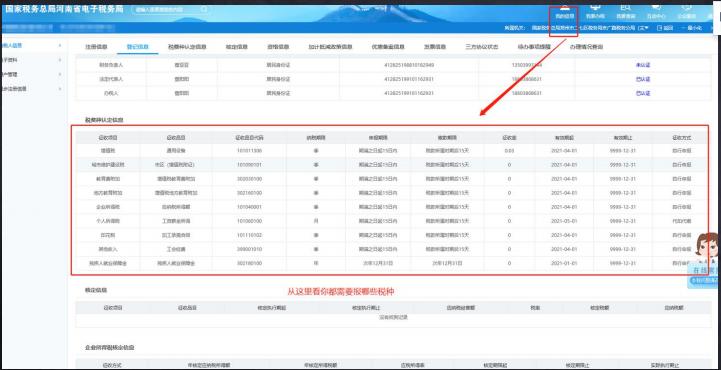Image resolution: width=721 pixels, height=370 pixels.
Task: Switch to the 办理情况查询 tab
Action: [x=586, y=47]
